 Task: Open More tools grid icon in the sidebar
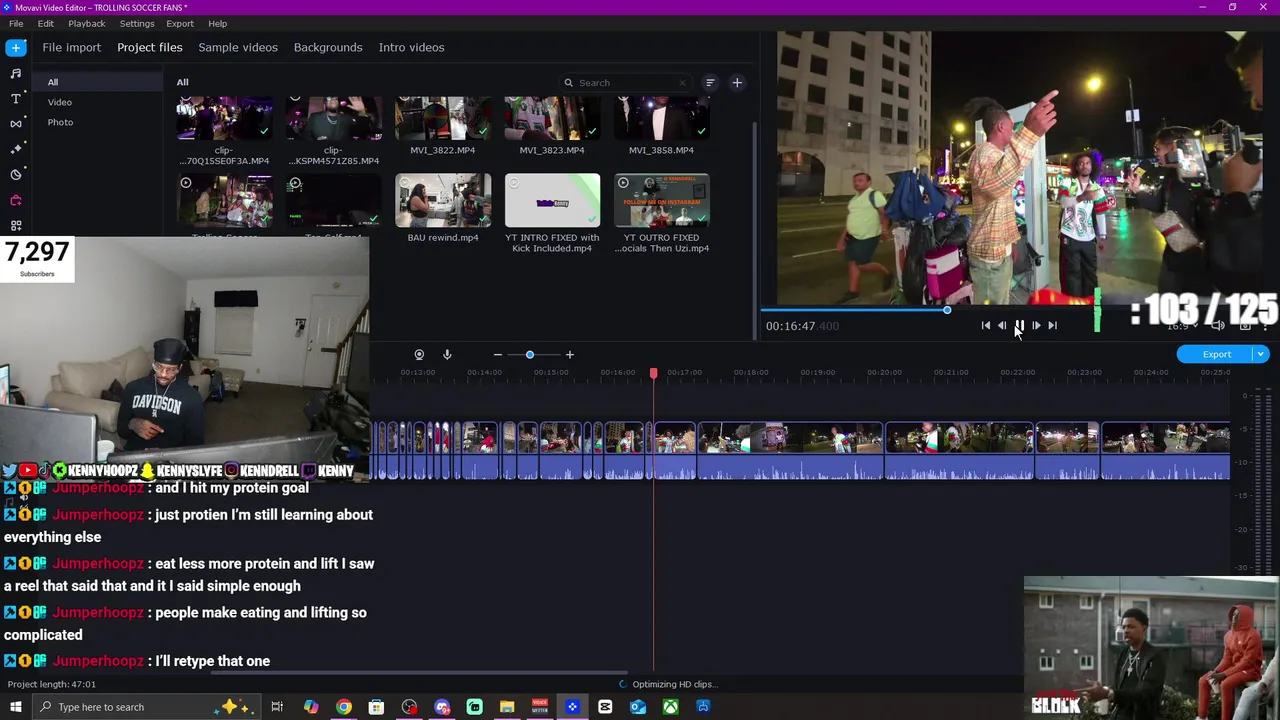coord(16,225)
